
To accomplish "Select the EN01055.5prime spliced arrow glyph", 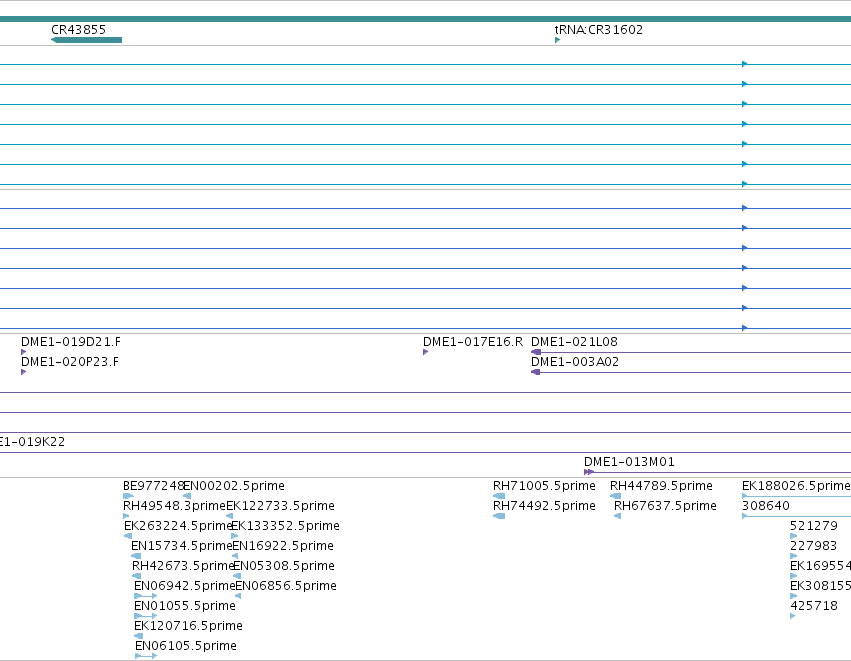I will (145, 616).
